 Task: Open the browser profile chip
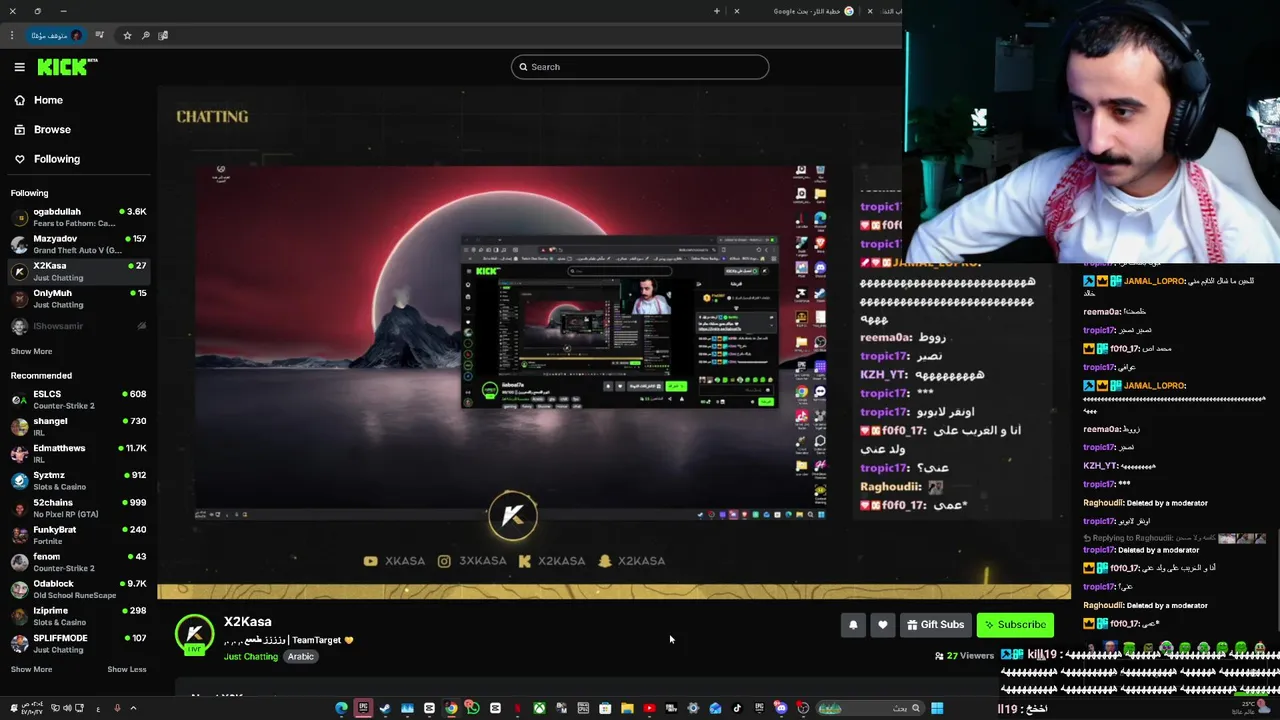[55, 35]
